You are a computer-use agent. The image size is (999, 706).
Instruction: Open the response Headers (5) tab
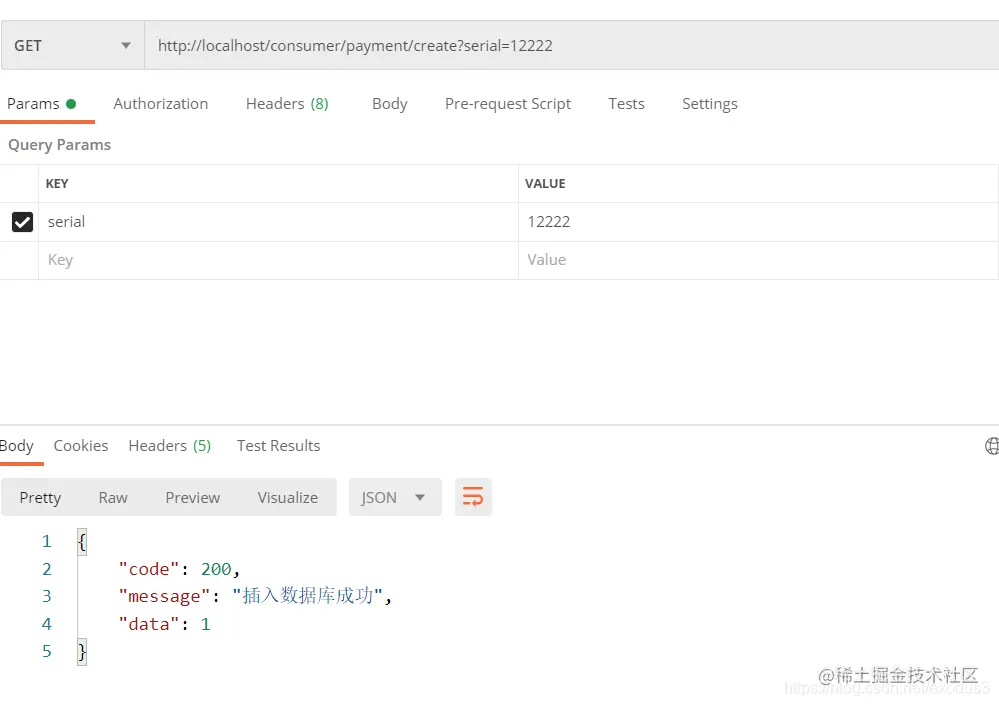[169, 445]
